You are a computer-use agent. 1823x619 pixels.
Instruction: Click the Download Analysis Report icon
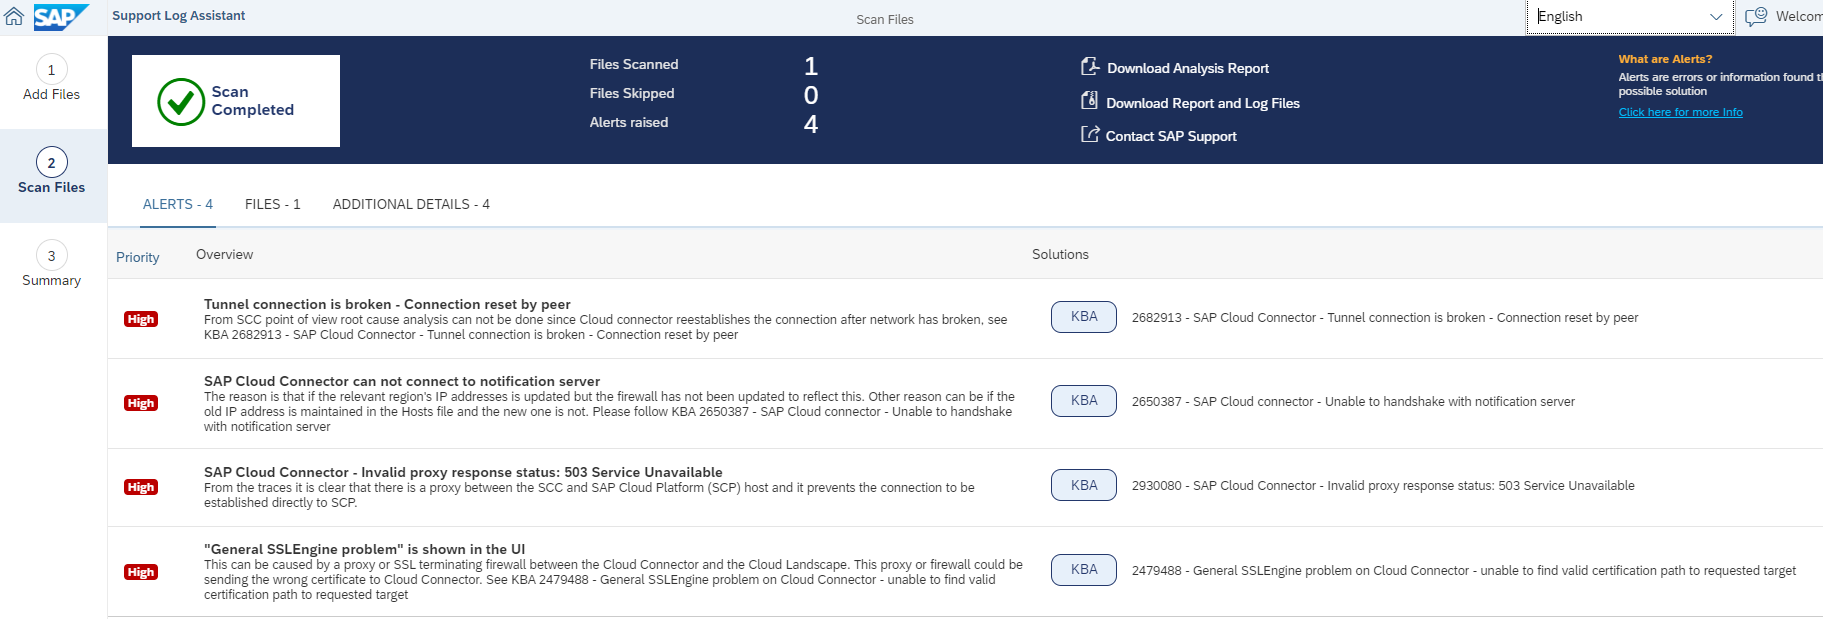[x=1090, y=67]
